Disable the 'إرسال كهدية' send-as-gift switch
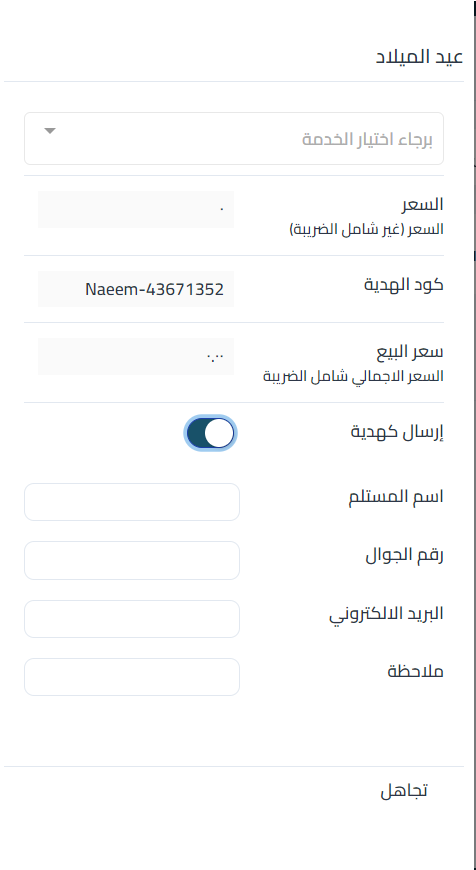Viewport: 476px width, 870px height. click(210, 433)
